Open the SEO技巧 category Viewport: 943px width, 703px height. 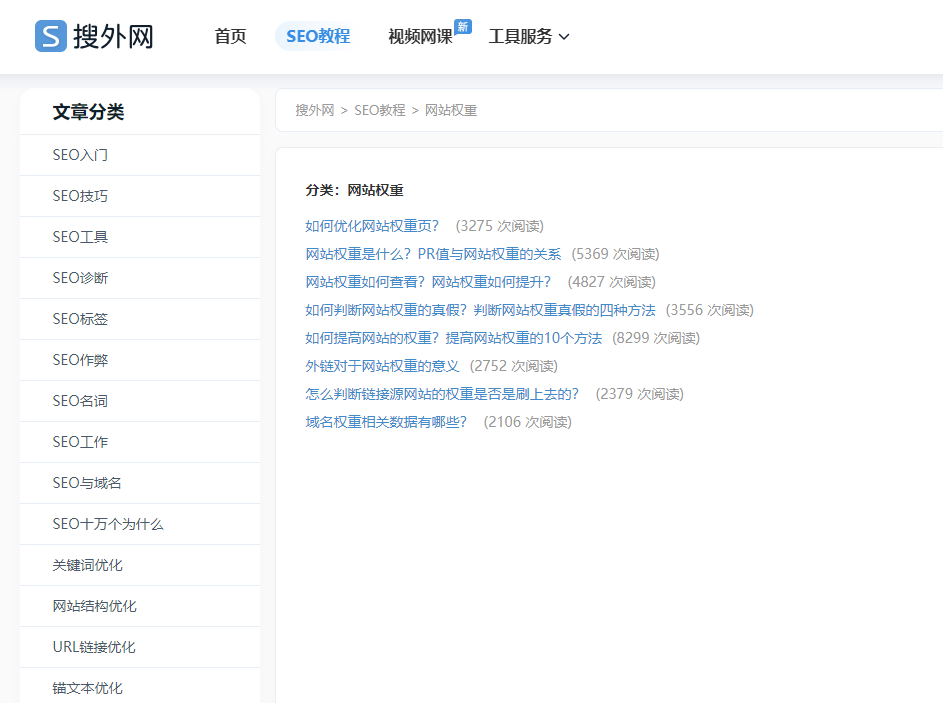140,196
